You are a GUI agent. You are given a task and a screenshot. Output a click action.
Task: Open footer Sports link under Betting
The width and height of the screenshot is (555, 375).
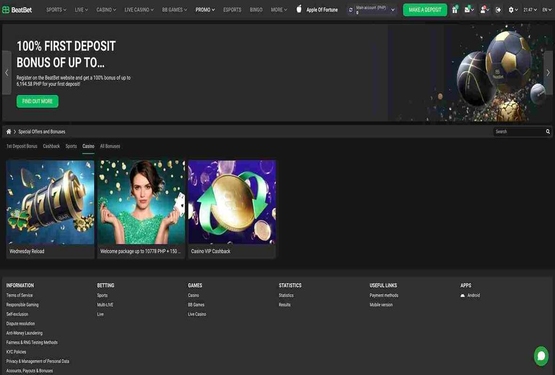pos(102,295)
